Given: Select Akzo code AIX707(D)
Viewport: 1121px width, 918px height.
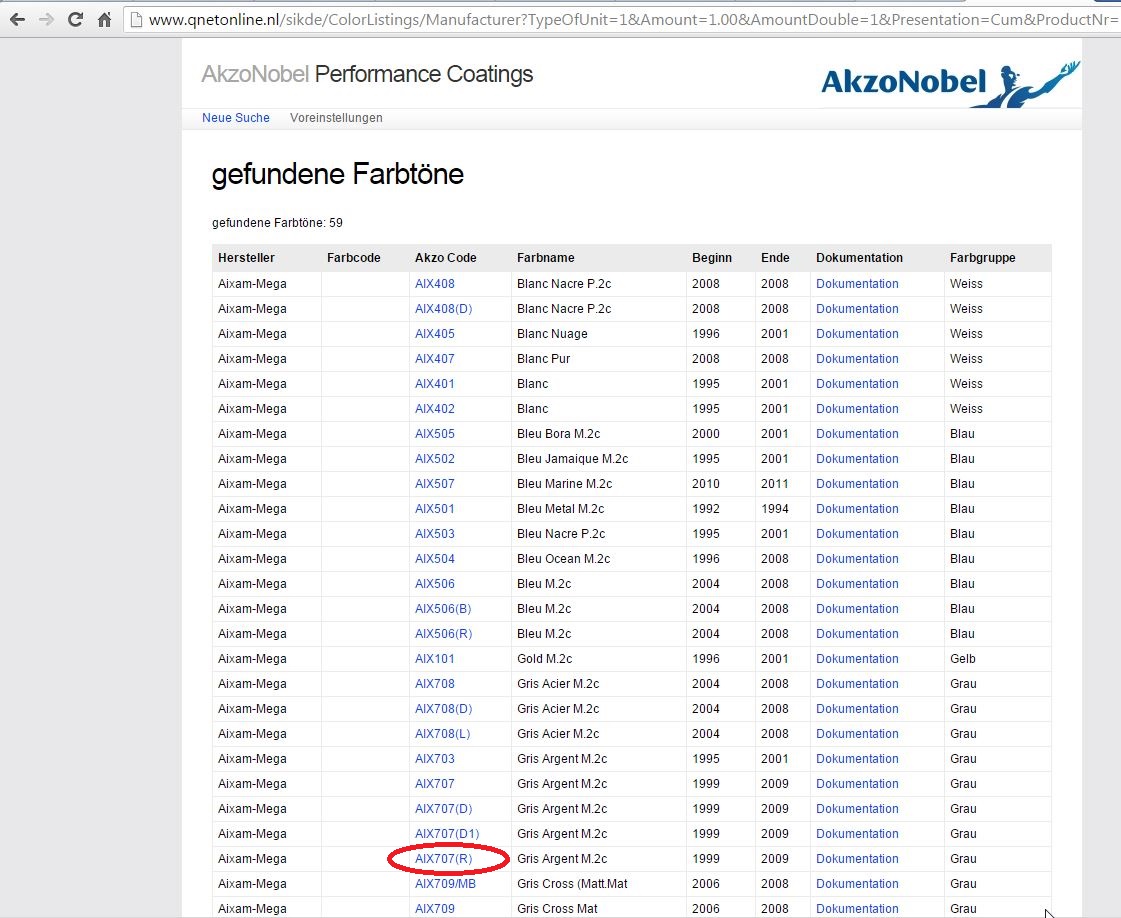Looking at the screenshot, I should [443, 809].
